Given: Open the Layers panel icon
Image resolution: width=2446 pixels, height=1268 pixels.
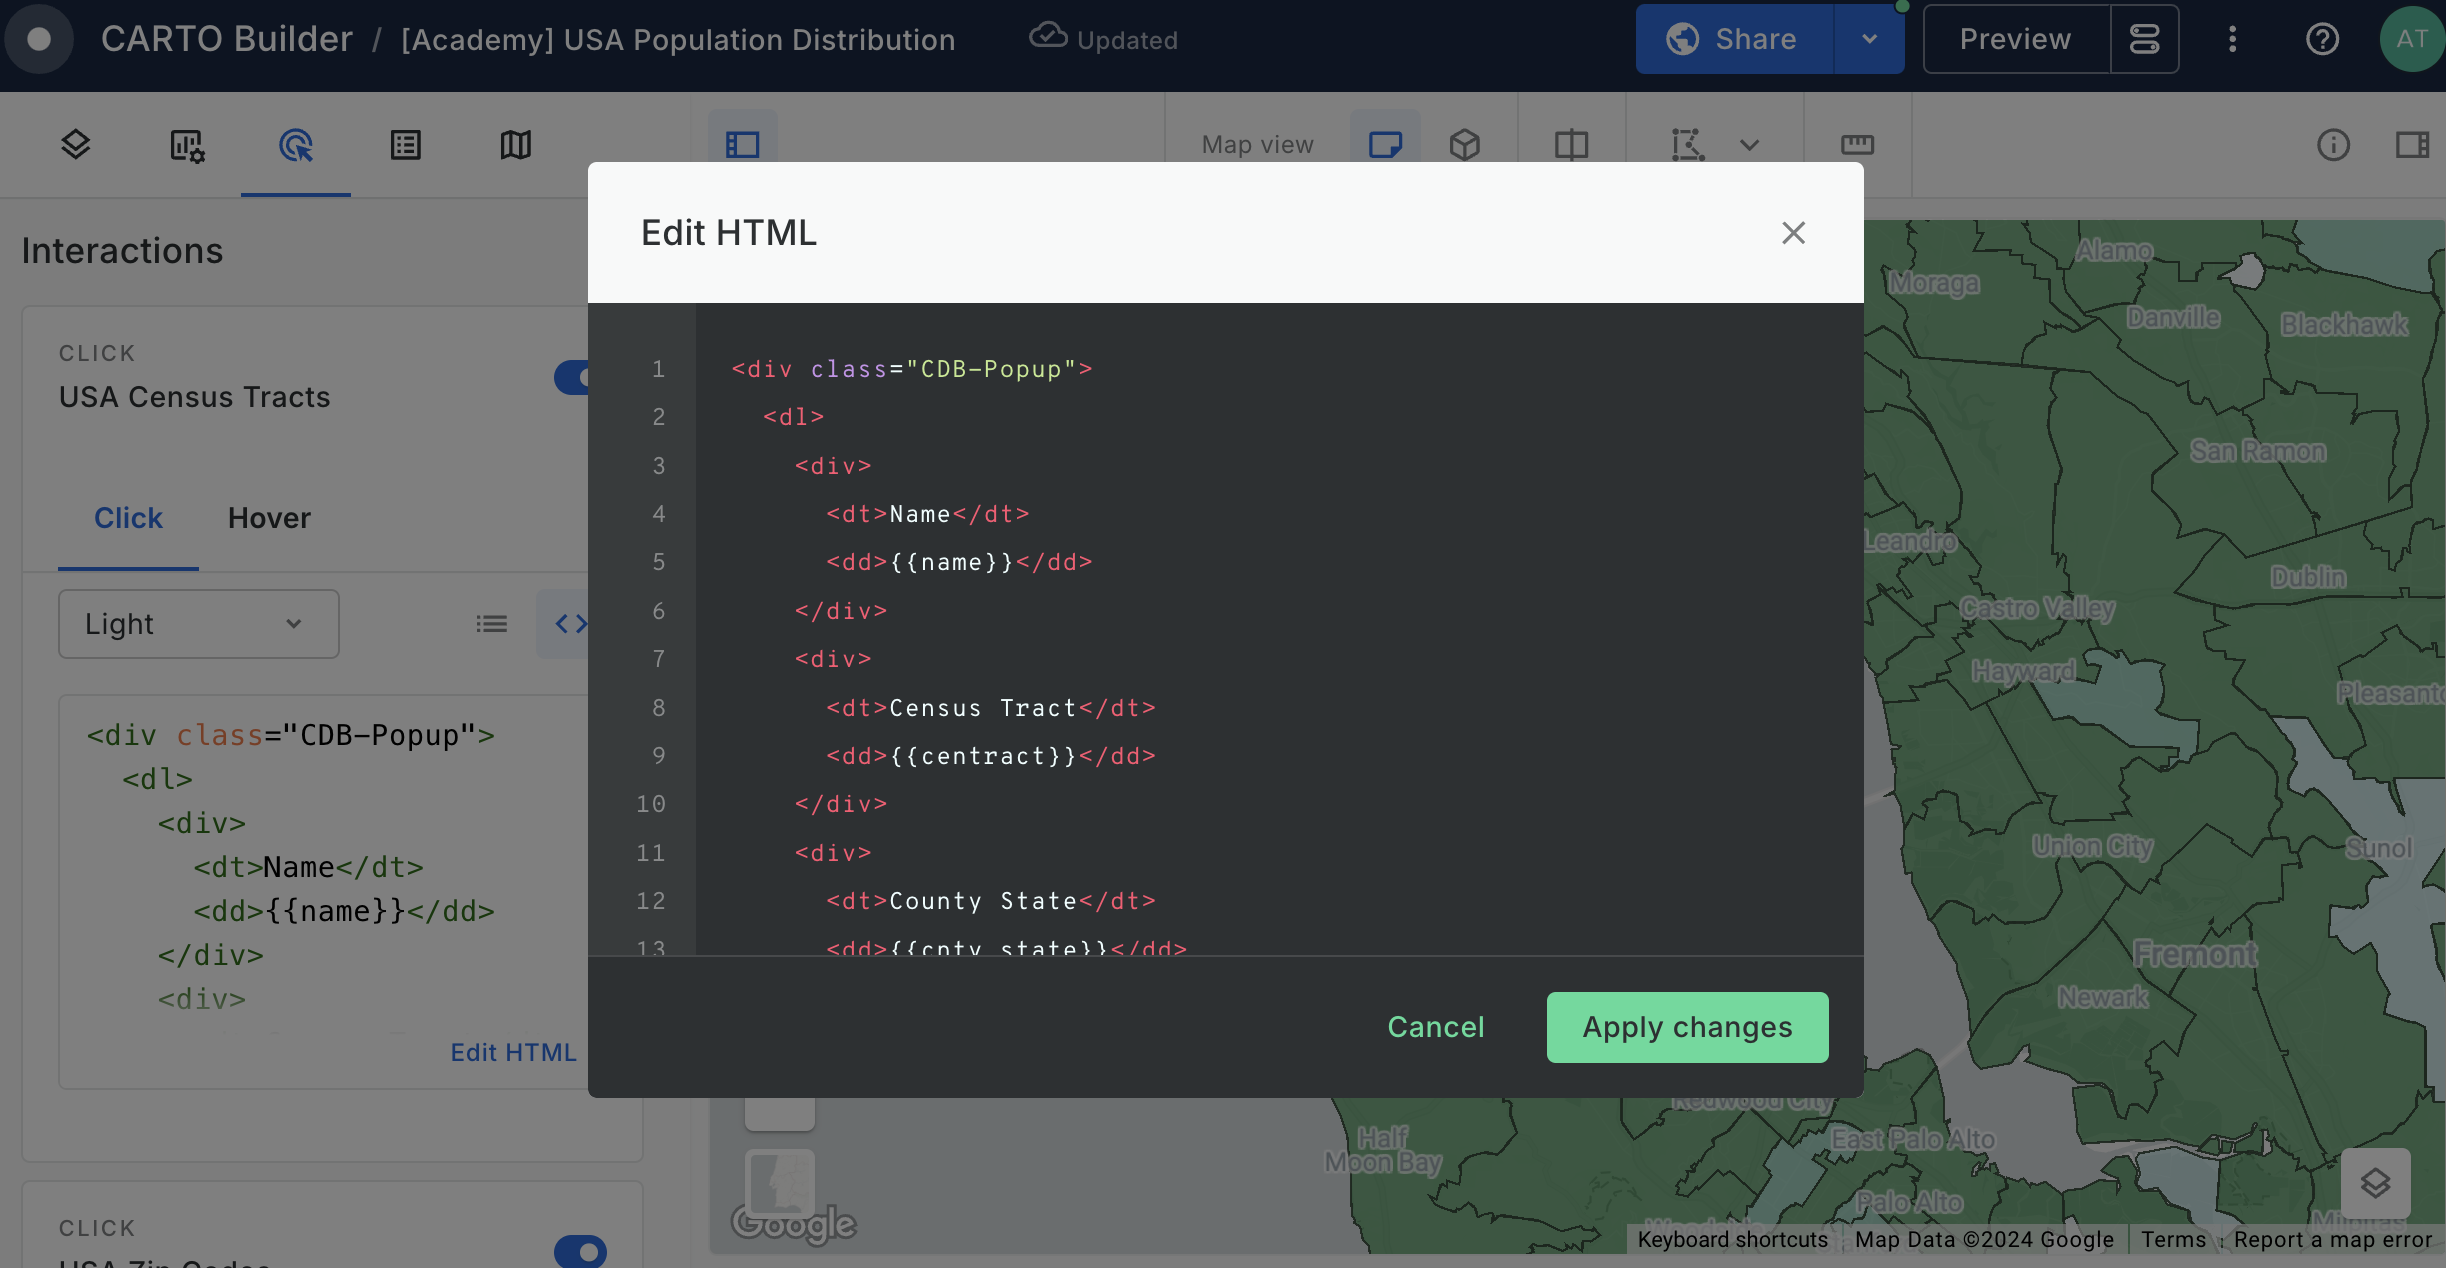Looking at the screenshot, I should [x=76, y=145].
